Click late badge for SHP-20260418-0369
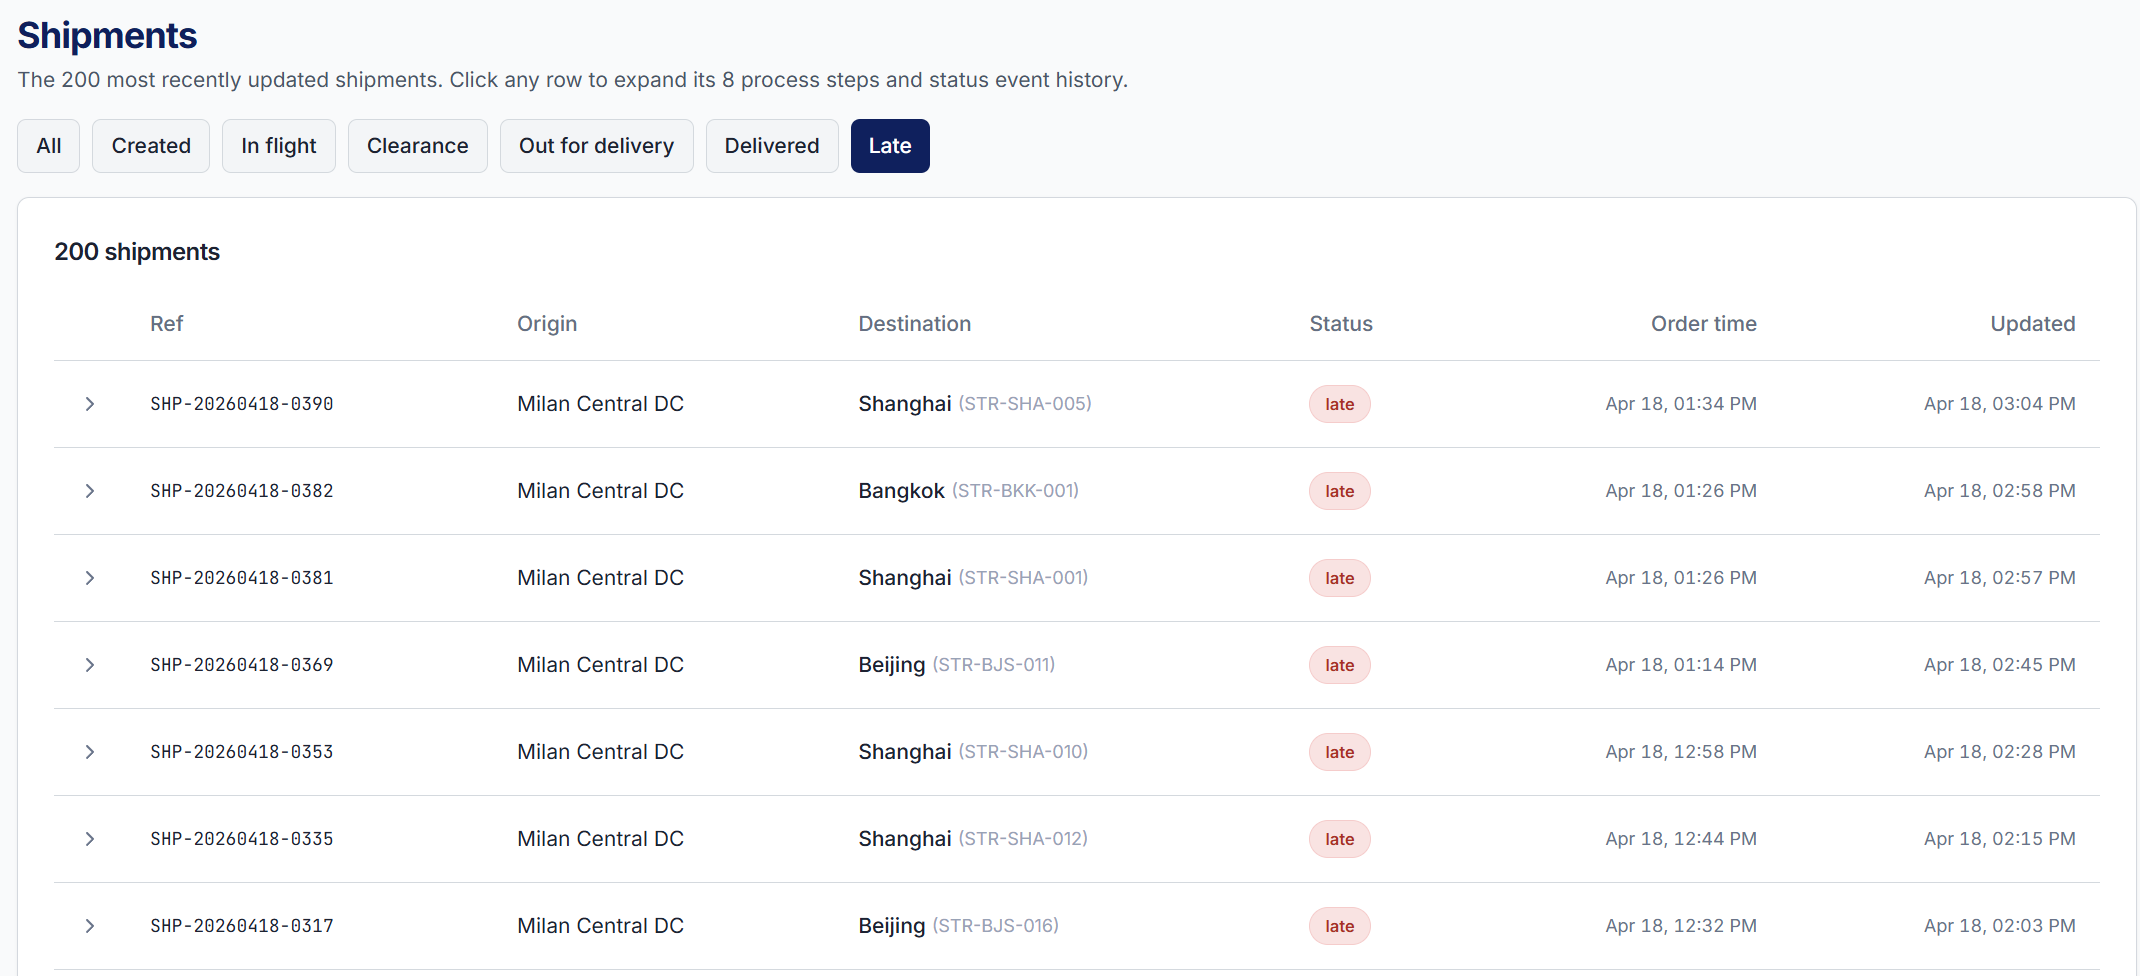2140x976 pixels. (1340, 665)
